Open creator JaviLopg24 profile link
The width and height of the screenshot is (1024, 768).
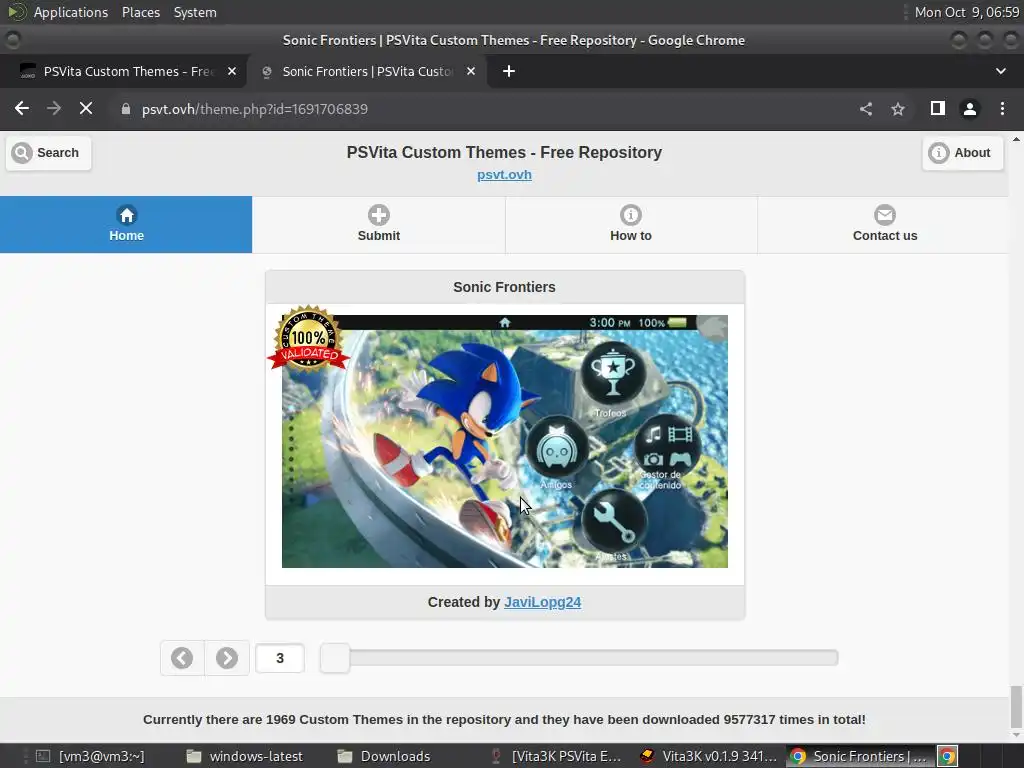pyautogui.click(x=542, y=602)
